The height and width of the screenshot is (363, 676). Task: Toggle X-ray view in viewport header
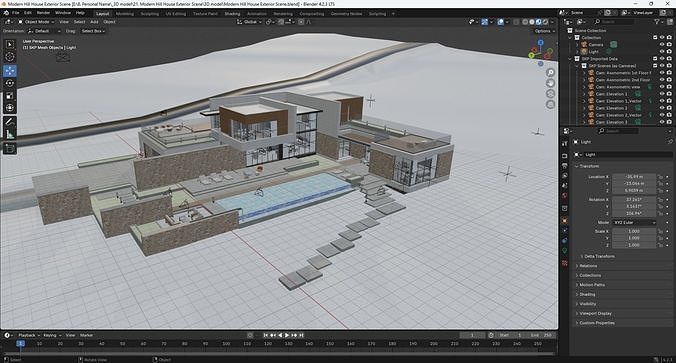pos(516,22)
